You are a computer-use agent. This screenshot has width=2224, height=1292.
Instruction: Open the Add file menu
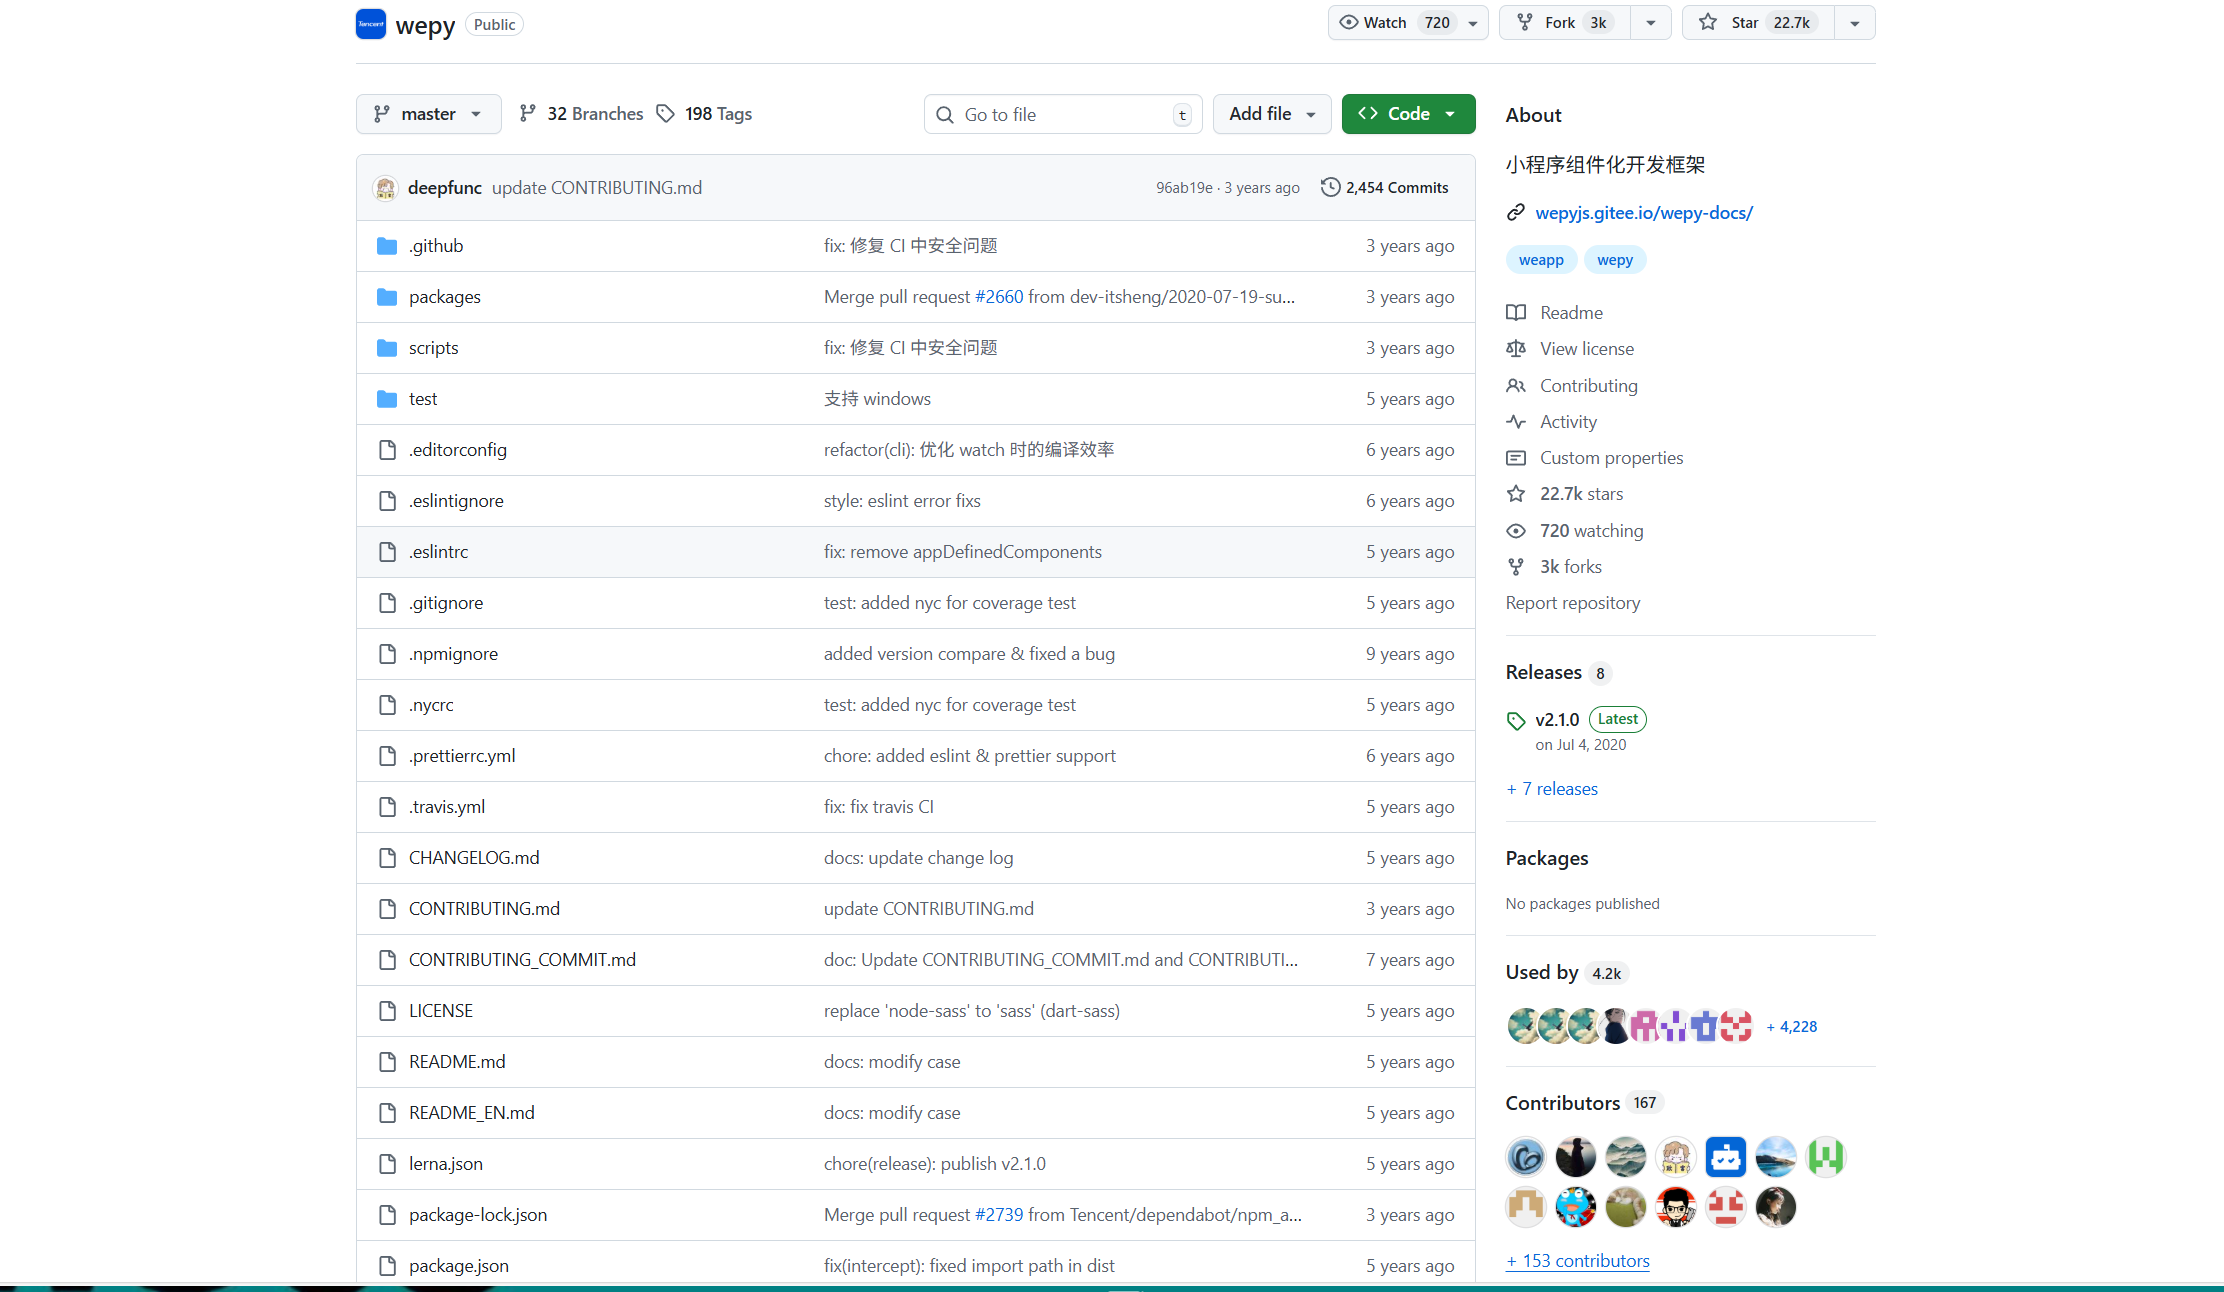click(1271, 113)
